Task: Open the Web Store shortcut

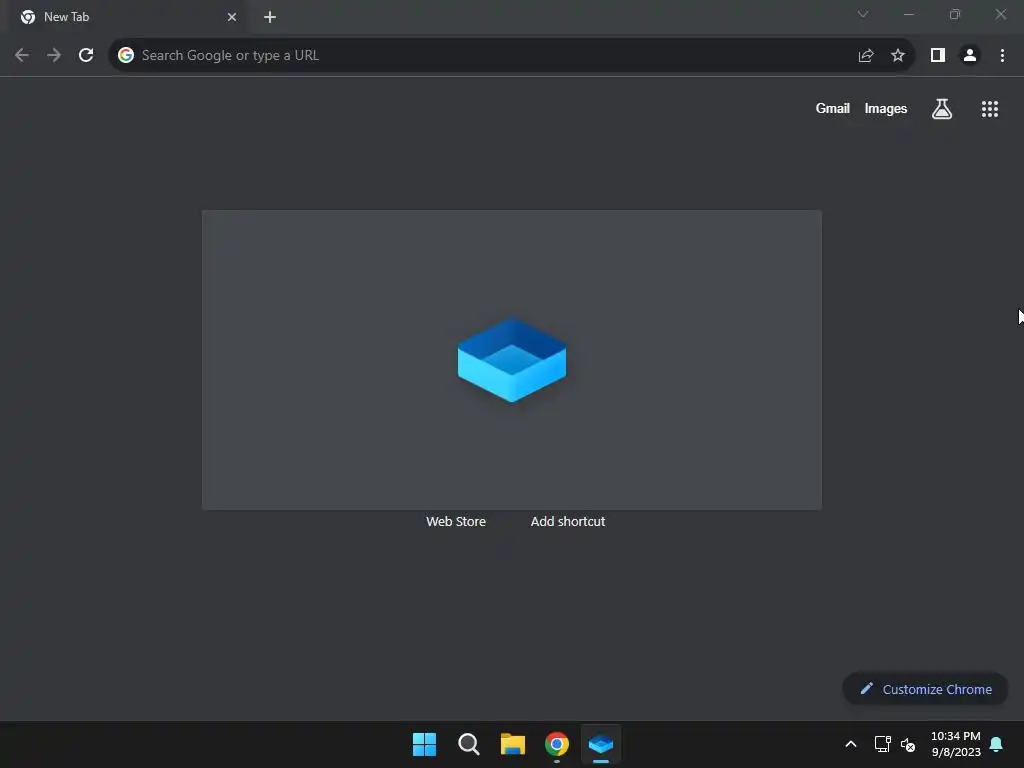Action: (456, 521)
